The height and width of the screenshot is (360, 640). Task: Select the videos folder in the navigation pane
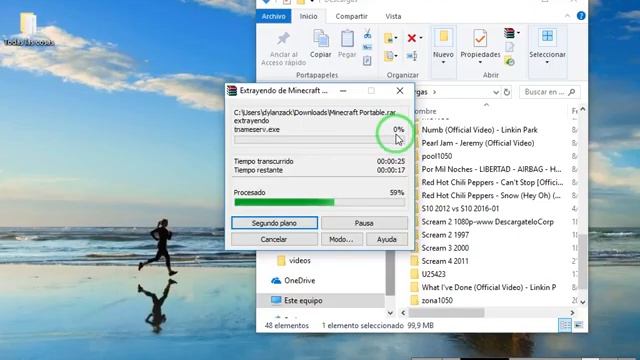pyautogui.click(x=300, y=260)
